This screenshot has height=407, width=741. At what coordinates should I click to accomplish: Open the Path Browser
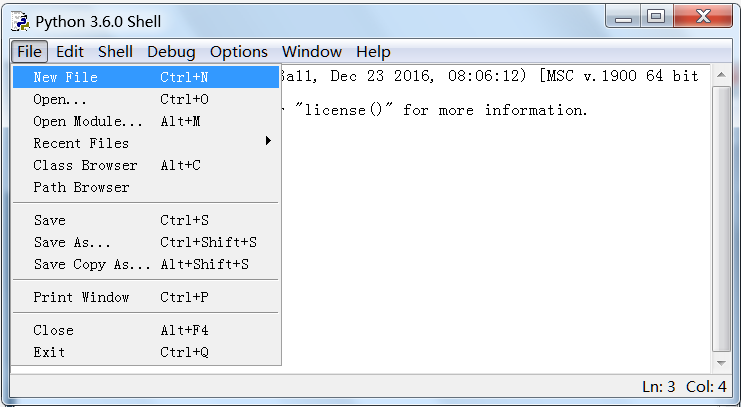[x=81, y=187]
